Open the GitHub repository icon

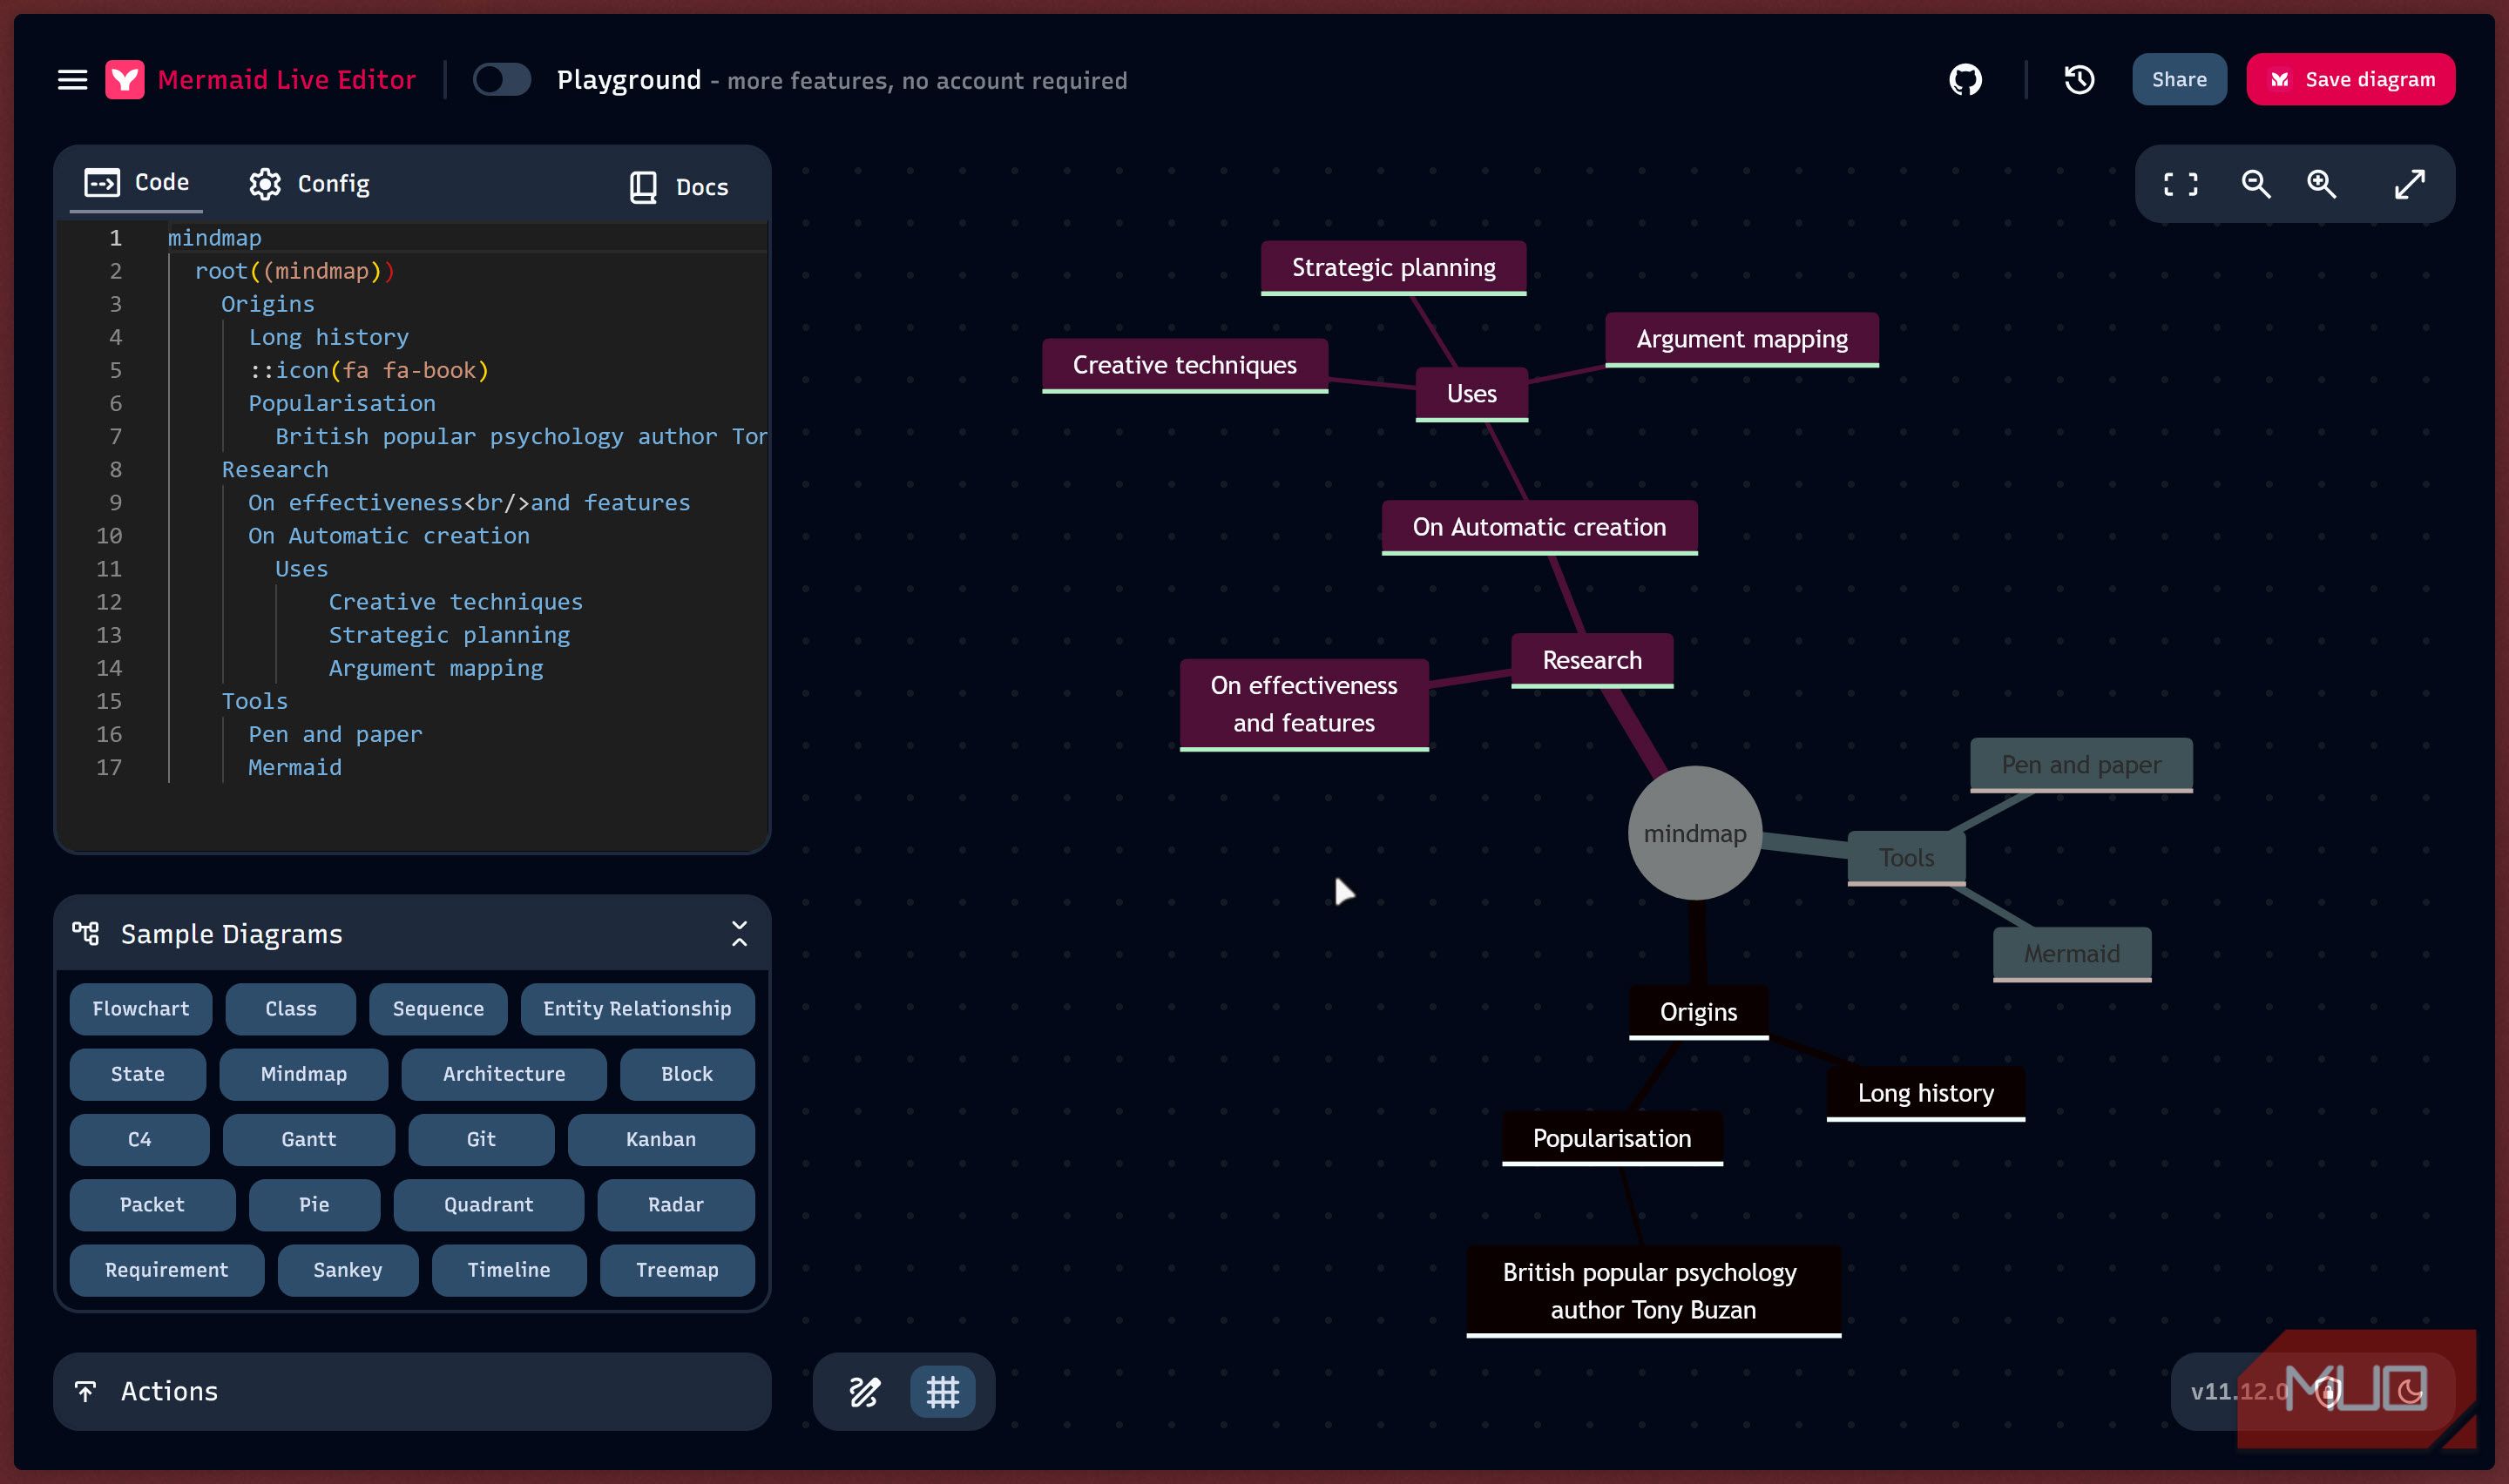pyautogui.click(x=1965, y=80)
